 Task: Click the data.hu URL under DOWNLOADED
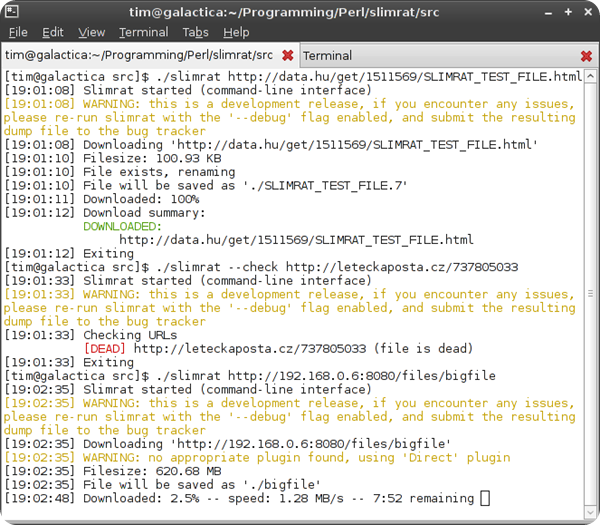(296, 240)
